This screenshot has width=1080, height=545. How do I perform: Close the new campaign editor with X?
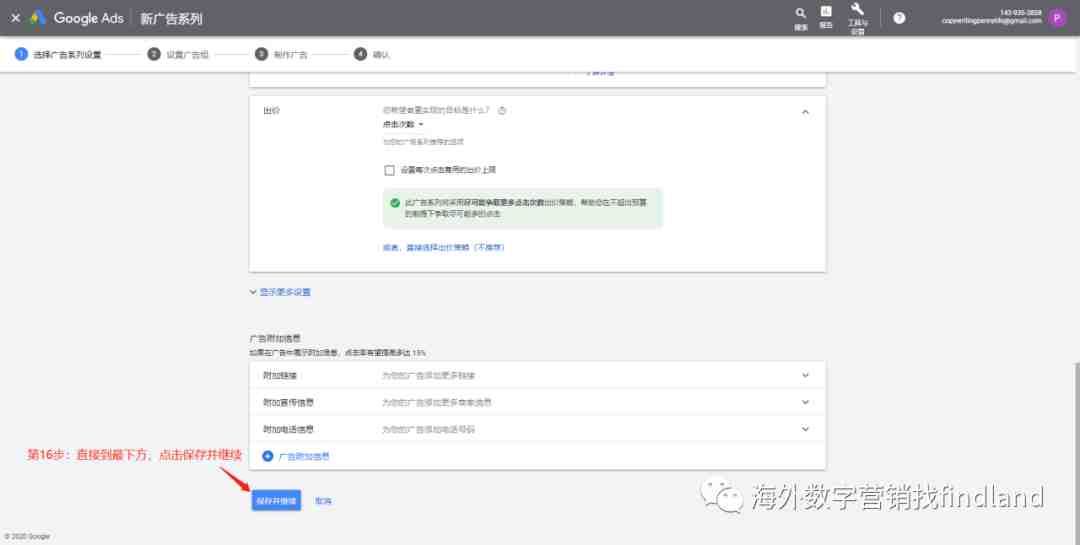coord(15,18)
